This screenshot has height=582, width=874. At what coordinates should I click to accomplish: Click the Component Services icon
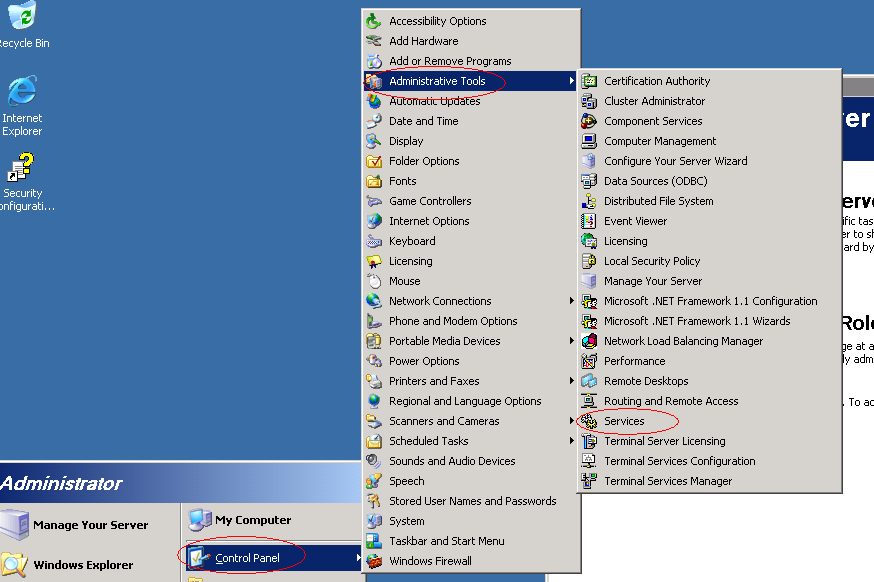click(x=589, y=121)
